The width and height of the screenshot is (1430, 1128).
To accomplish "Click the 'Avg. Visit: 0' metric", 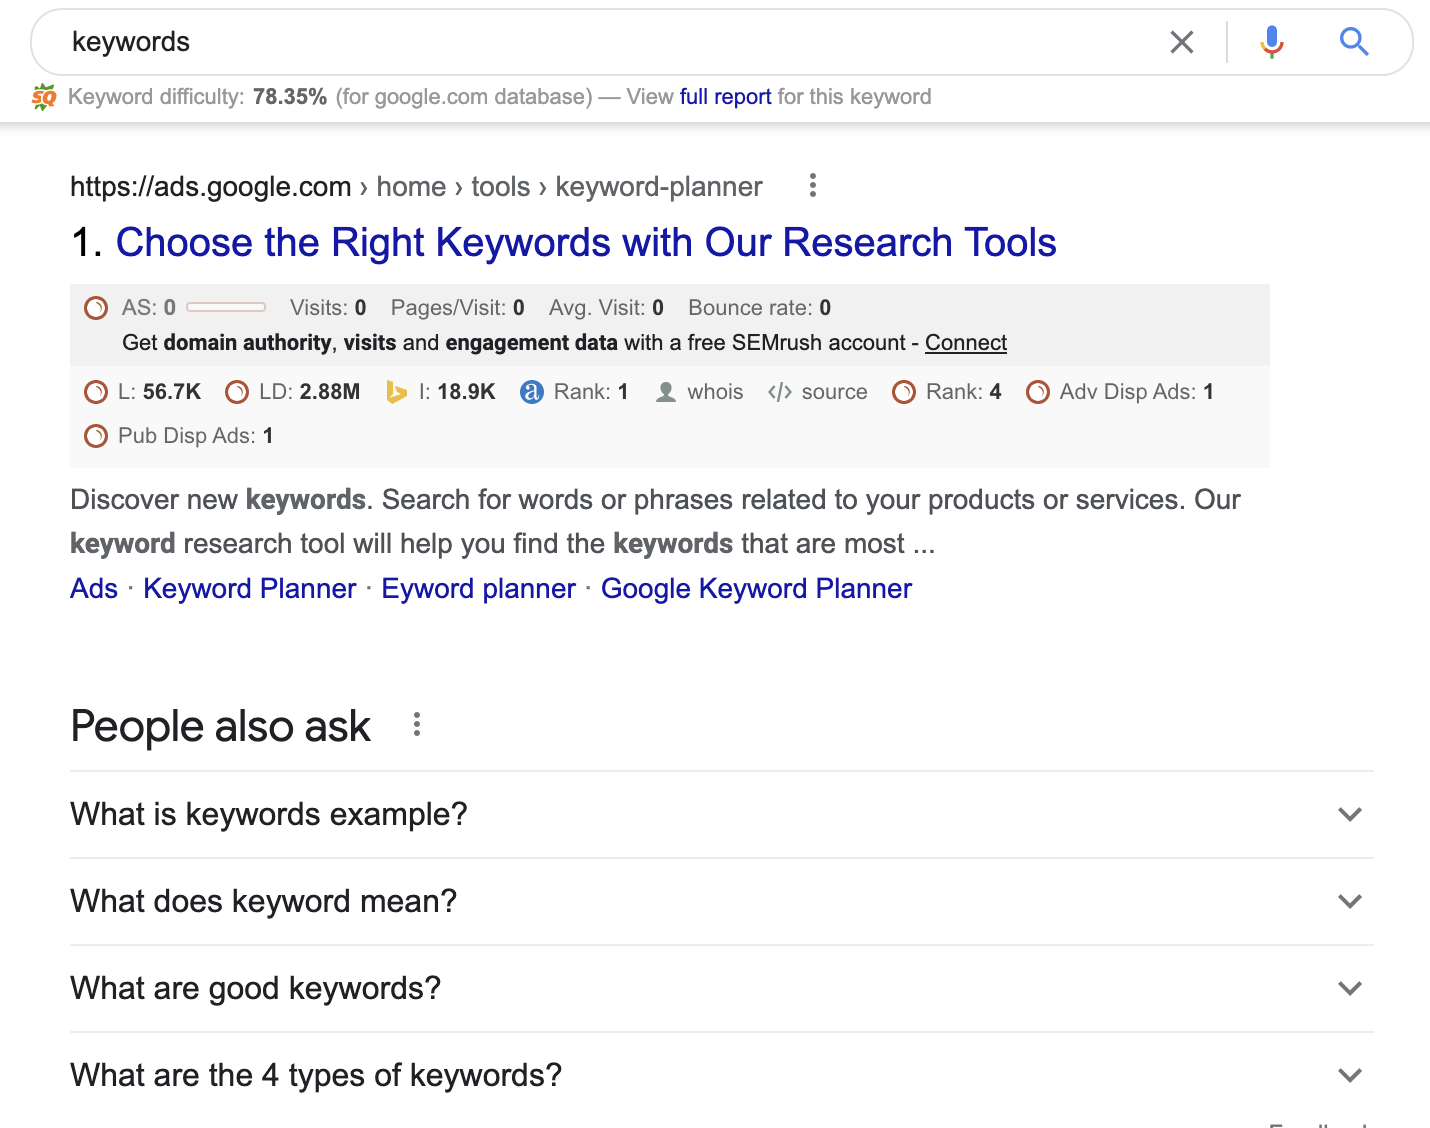I will coord(606,308).
